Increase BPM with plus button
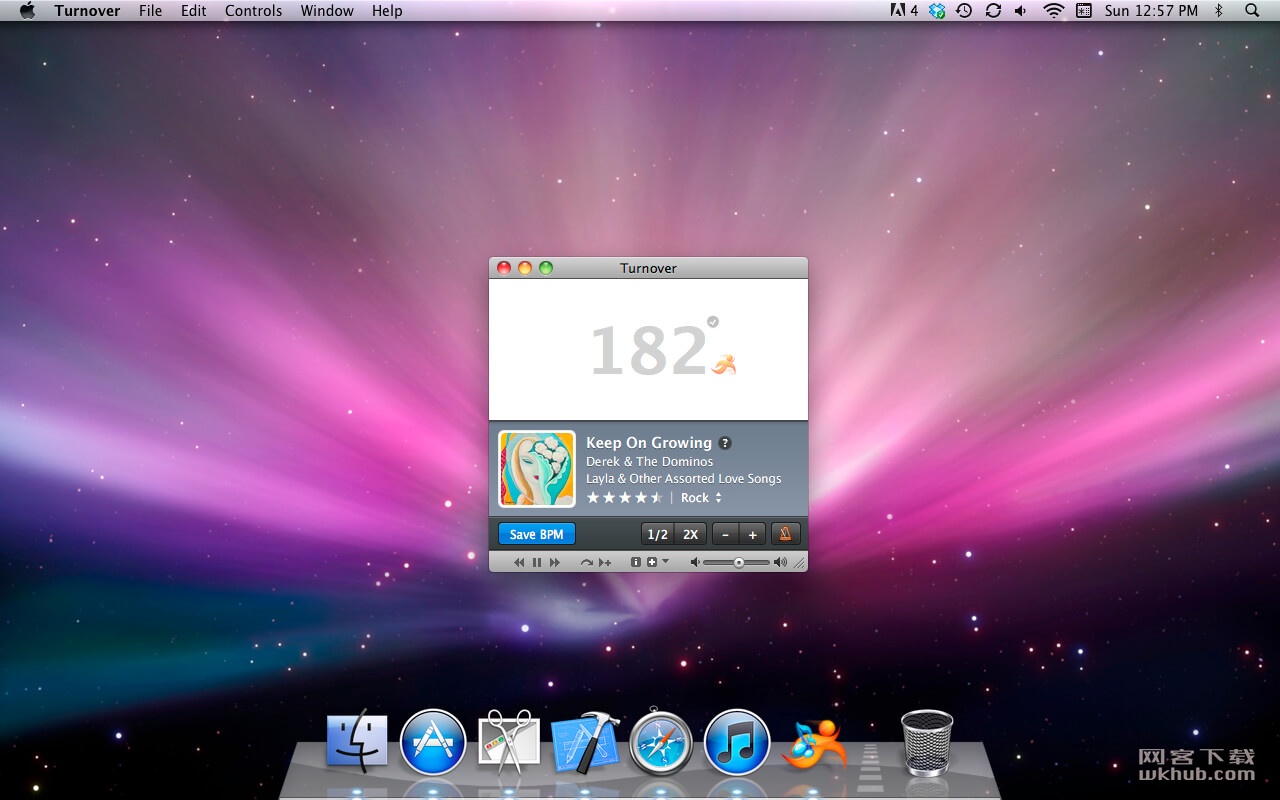The width and height of the screenshot is (1280, 800). (753, 534)
